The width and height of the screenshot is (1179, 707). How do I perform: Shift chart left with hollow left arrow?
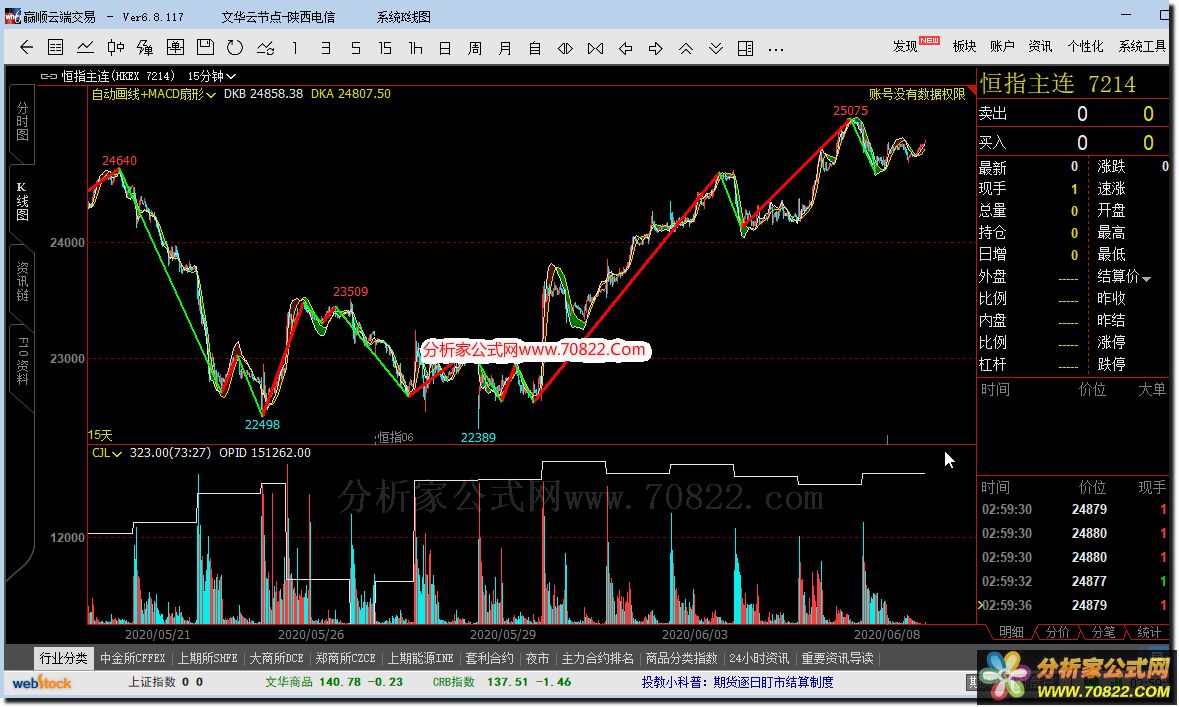click(626, 48)
